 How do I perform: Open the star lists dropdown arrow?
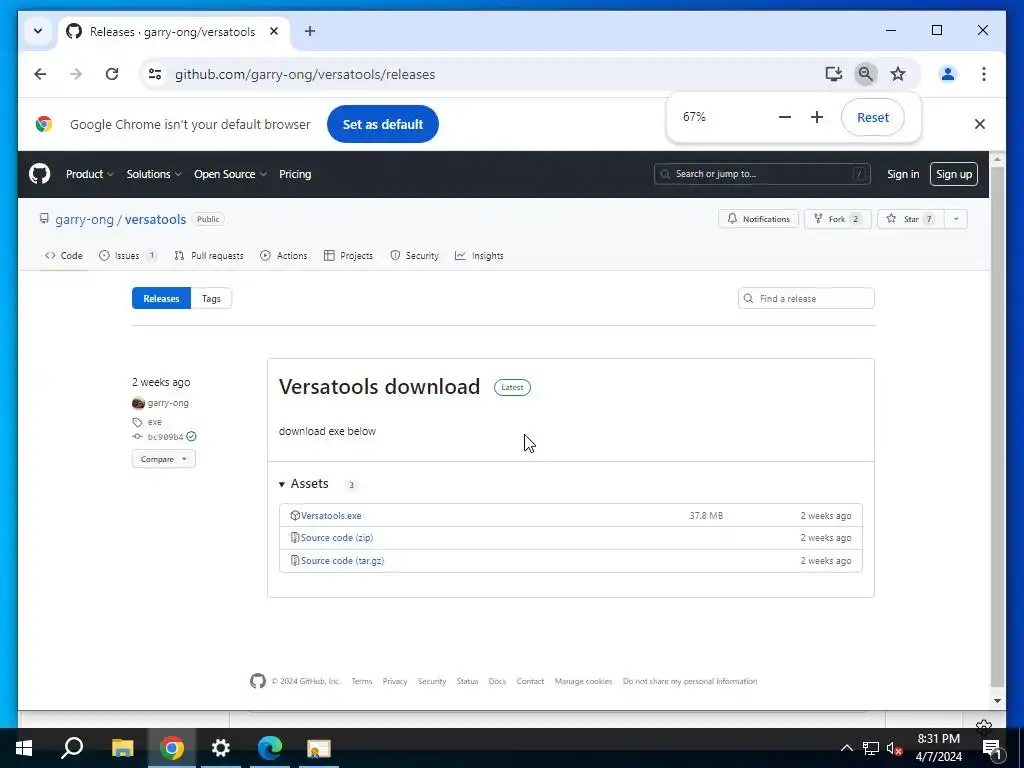click(956, 219)
